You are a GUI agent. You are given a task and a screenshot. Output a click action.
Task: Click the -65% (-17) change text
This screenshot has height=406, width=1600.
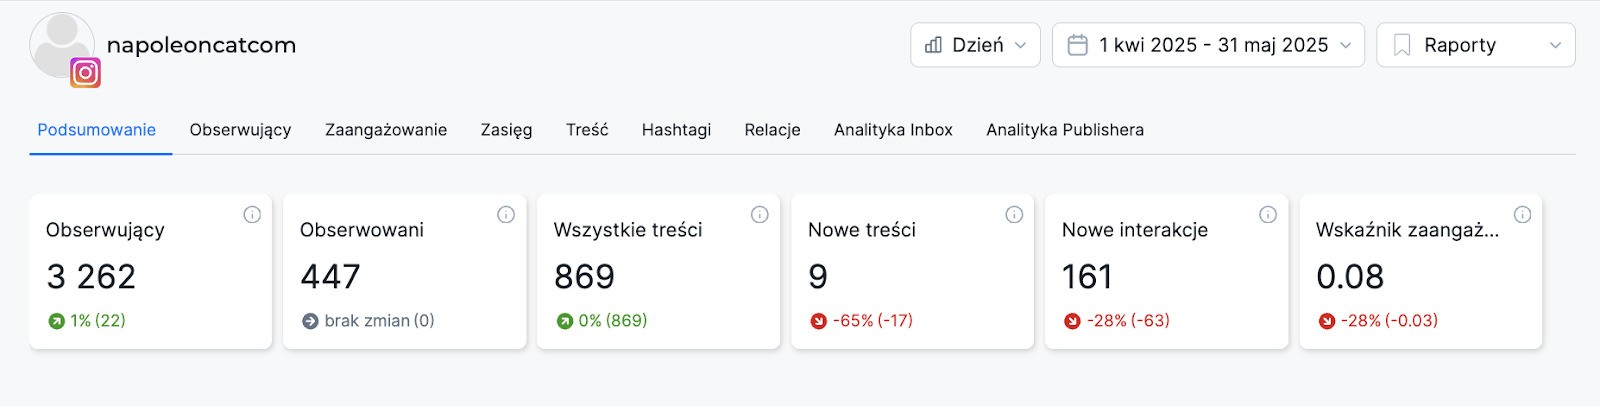coord(873,321)
